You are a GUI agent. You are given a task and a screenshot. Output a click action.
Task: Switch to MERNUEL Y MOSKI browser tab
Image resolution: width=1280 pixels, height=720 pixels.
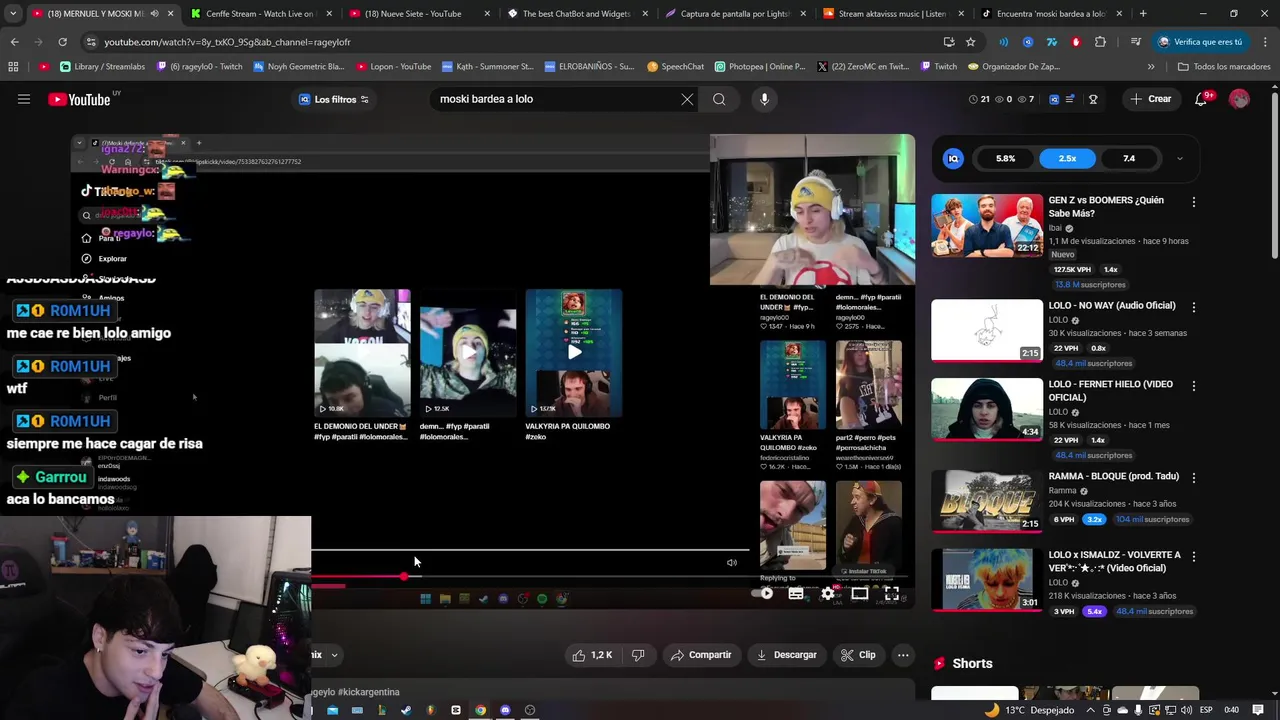pos(98,14)
